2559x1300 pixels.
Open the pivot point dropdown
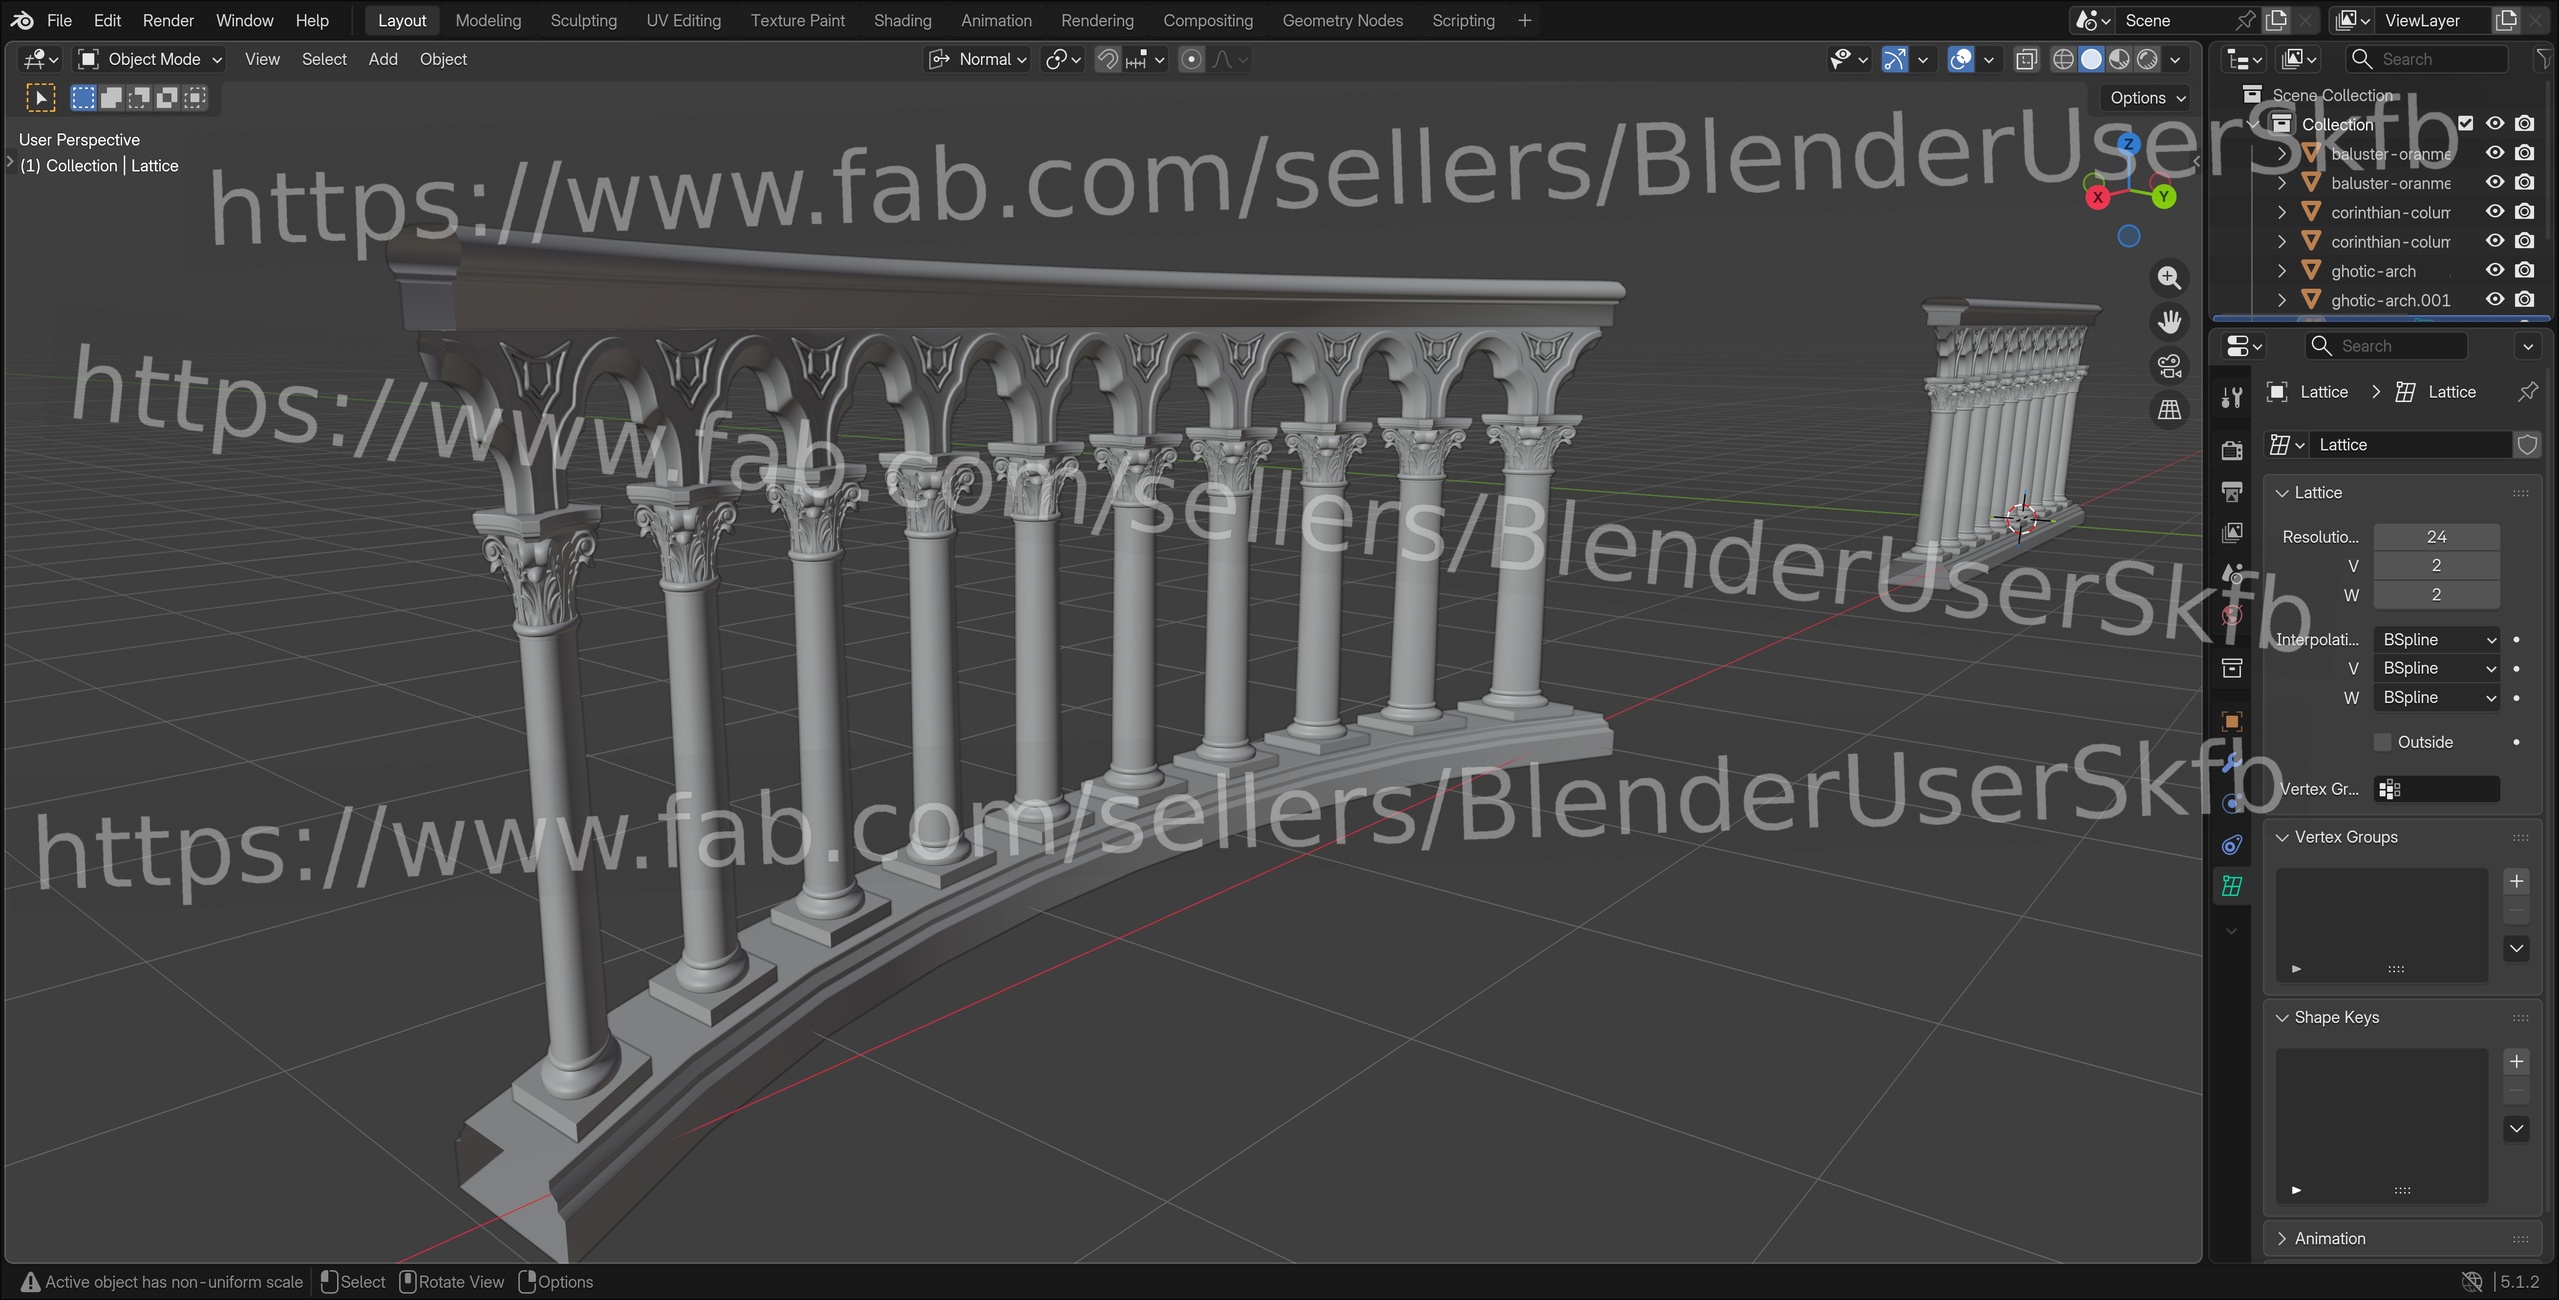[1062, 59]
